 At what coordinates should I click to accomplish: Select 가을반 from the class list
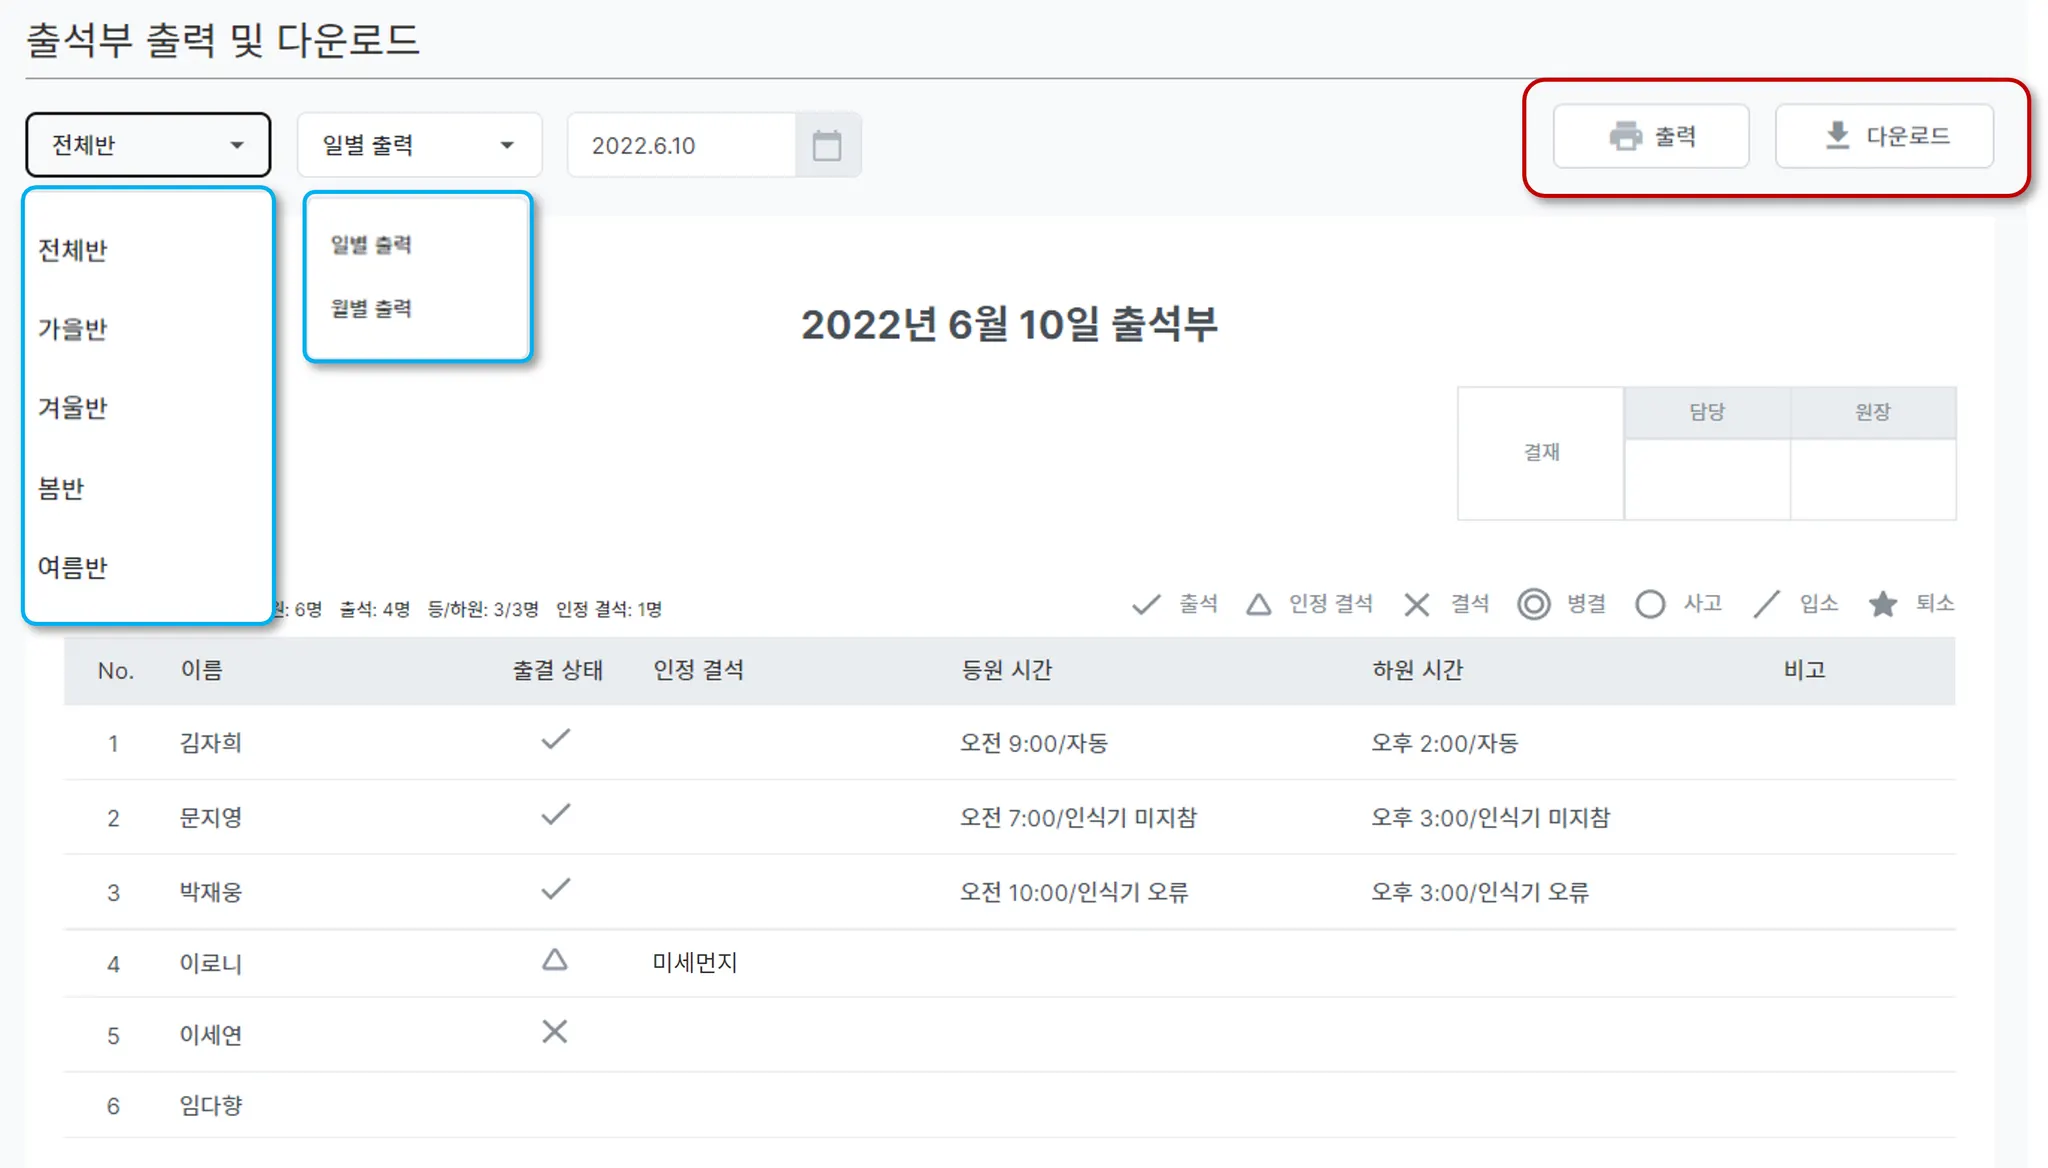click(73, 329)
